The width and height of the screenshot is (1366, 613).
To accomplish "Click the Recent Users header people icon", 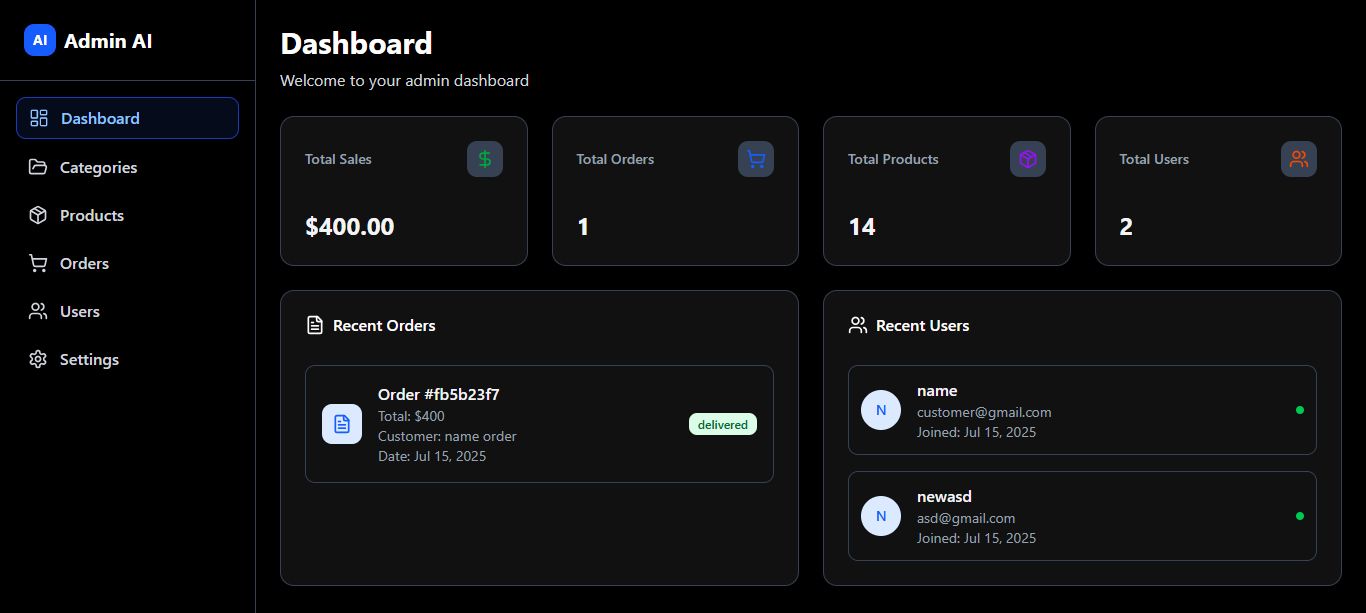I will [x=858, y=325].
